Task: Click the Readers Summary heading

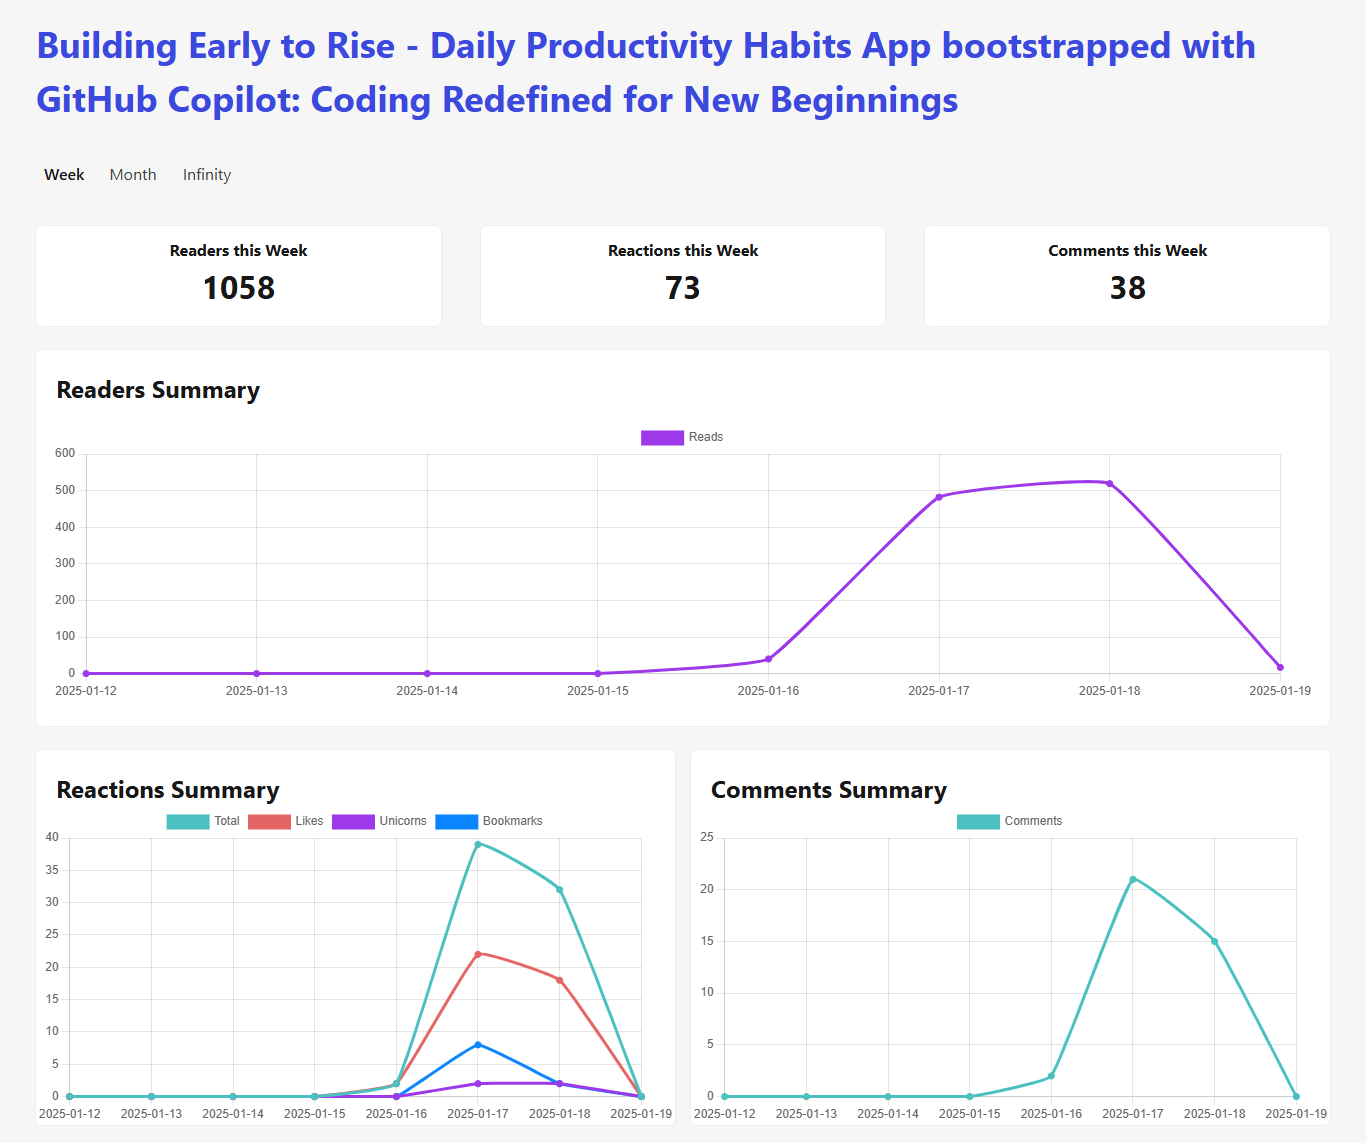Action: (x=158, y=390)
